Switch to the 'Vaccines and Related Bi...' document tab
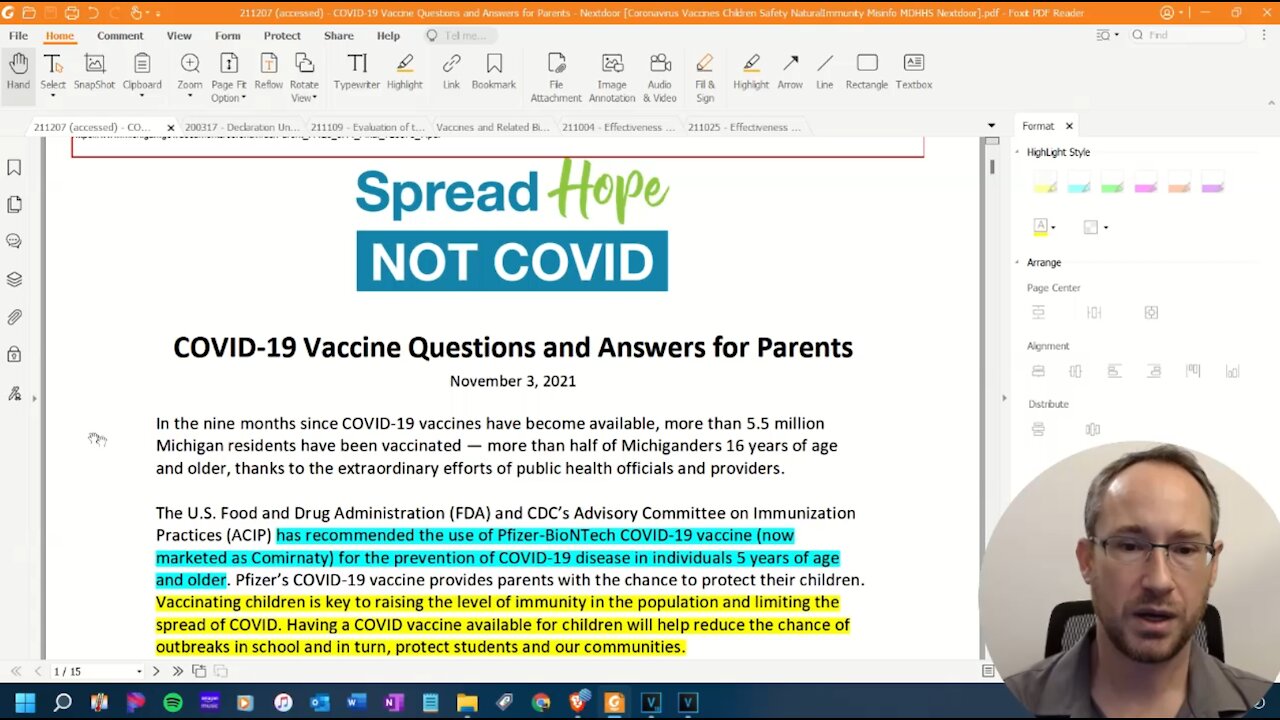The height and width of the screenshot is (720, 1280). [x=492, y=127]
